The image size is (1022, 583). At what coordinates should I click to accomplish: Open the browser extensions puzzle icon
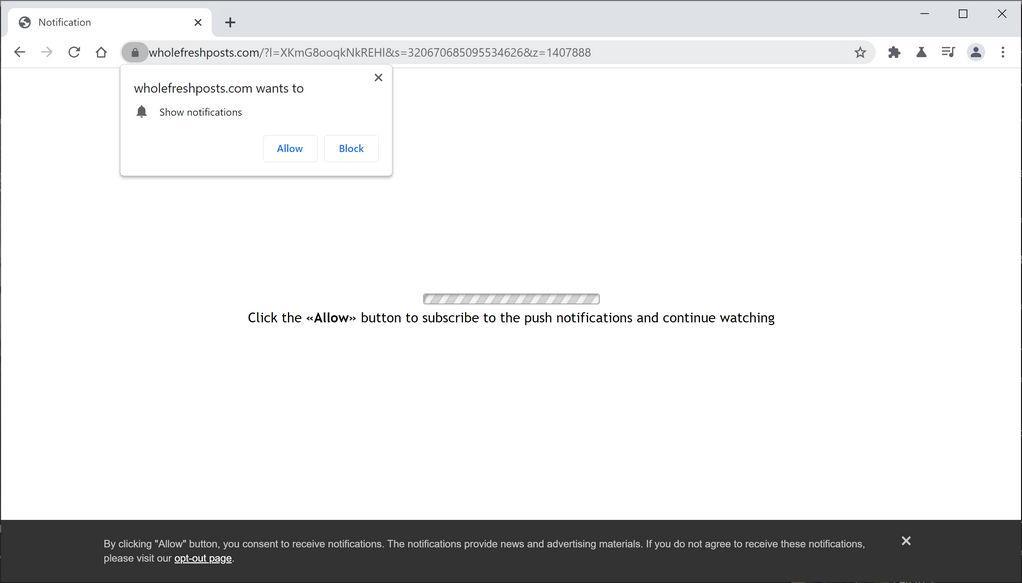coord(893,52)
